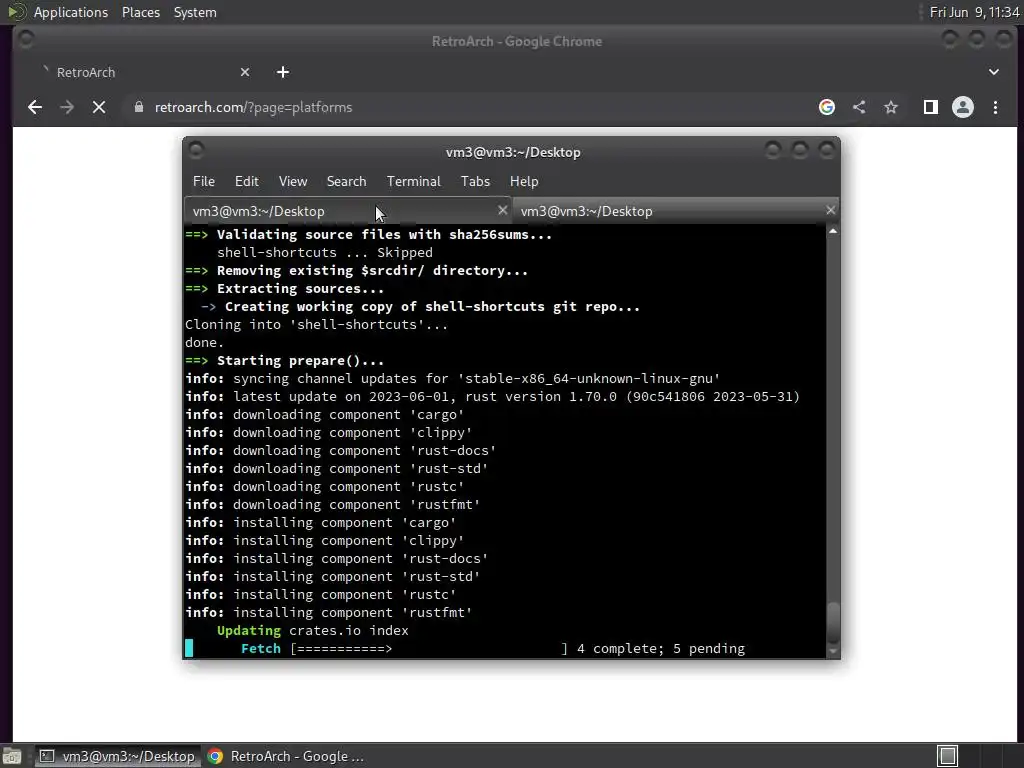The height and width of the screenshot is (768, 1024).
Task: Click Chrome forward navigation arrow
Action: pyautogui.click(x=67, y=107)
